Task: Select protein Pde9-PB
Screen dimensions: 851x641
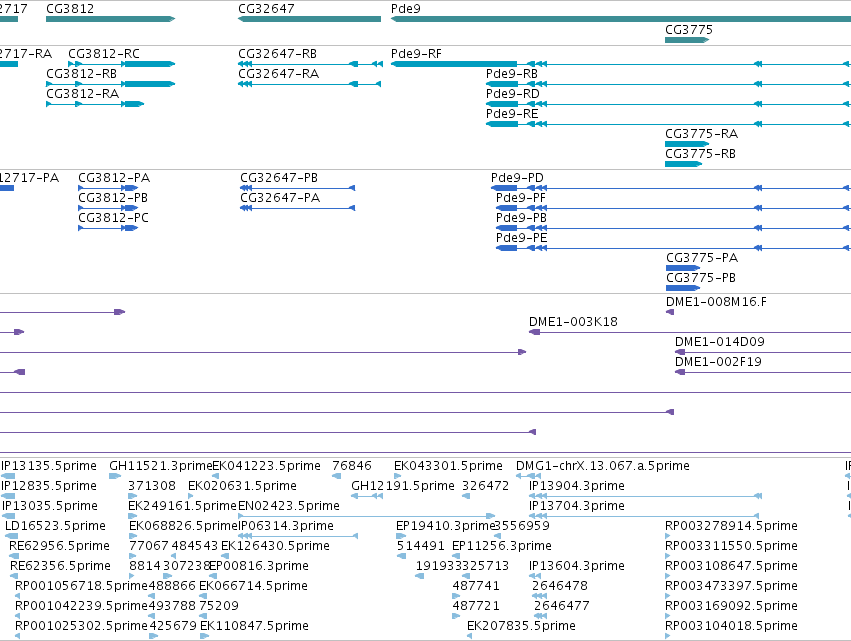Action: (x=521, y=218)
